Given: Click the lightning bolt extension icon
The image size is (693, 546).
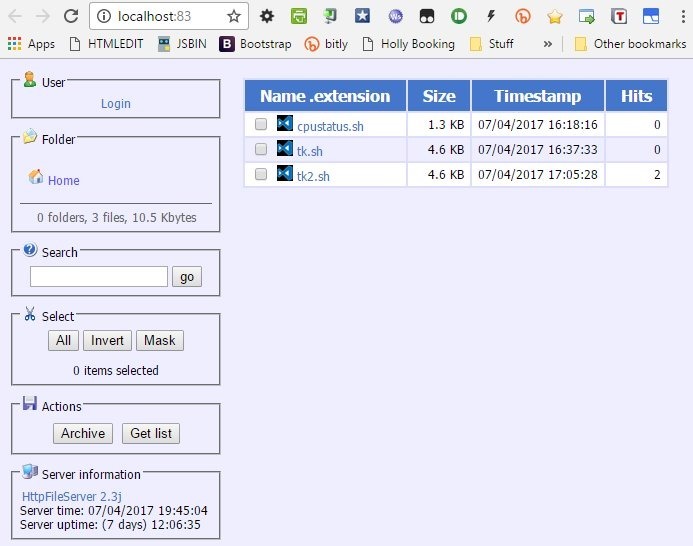Looking at the screenshot, I should point(490,16).
